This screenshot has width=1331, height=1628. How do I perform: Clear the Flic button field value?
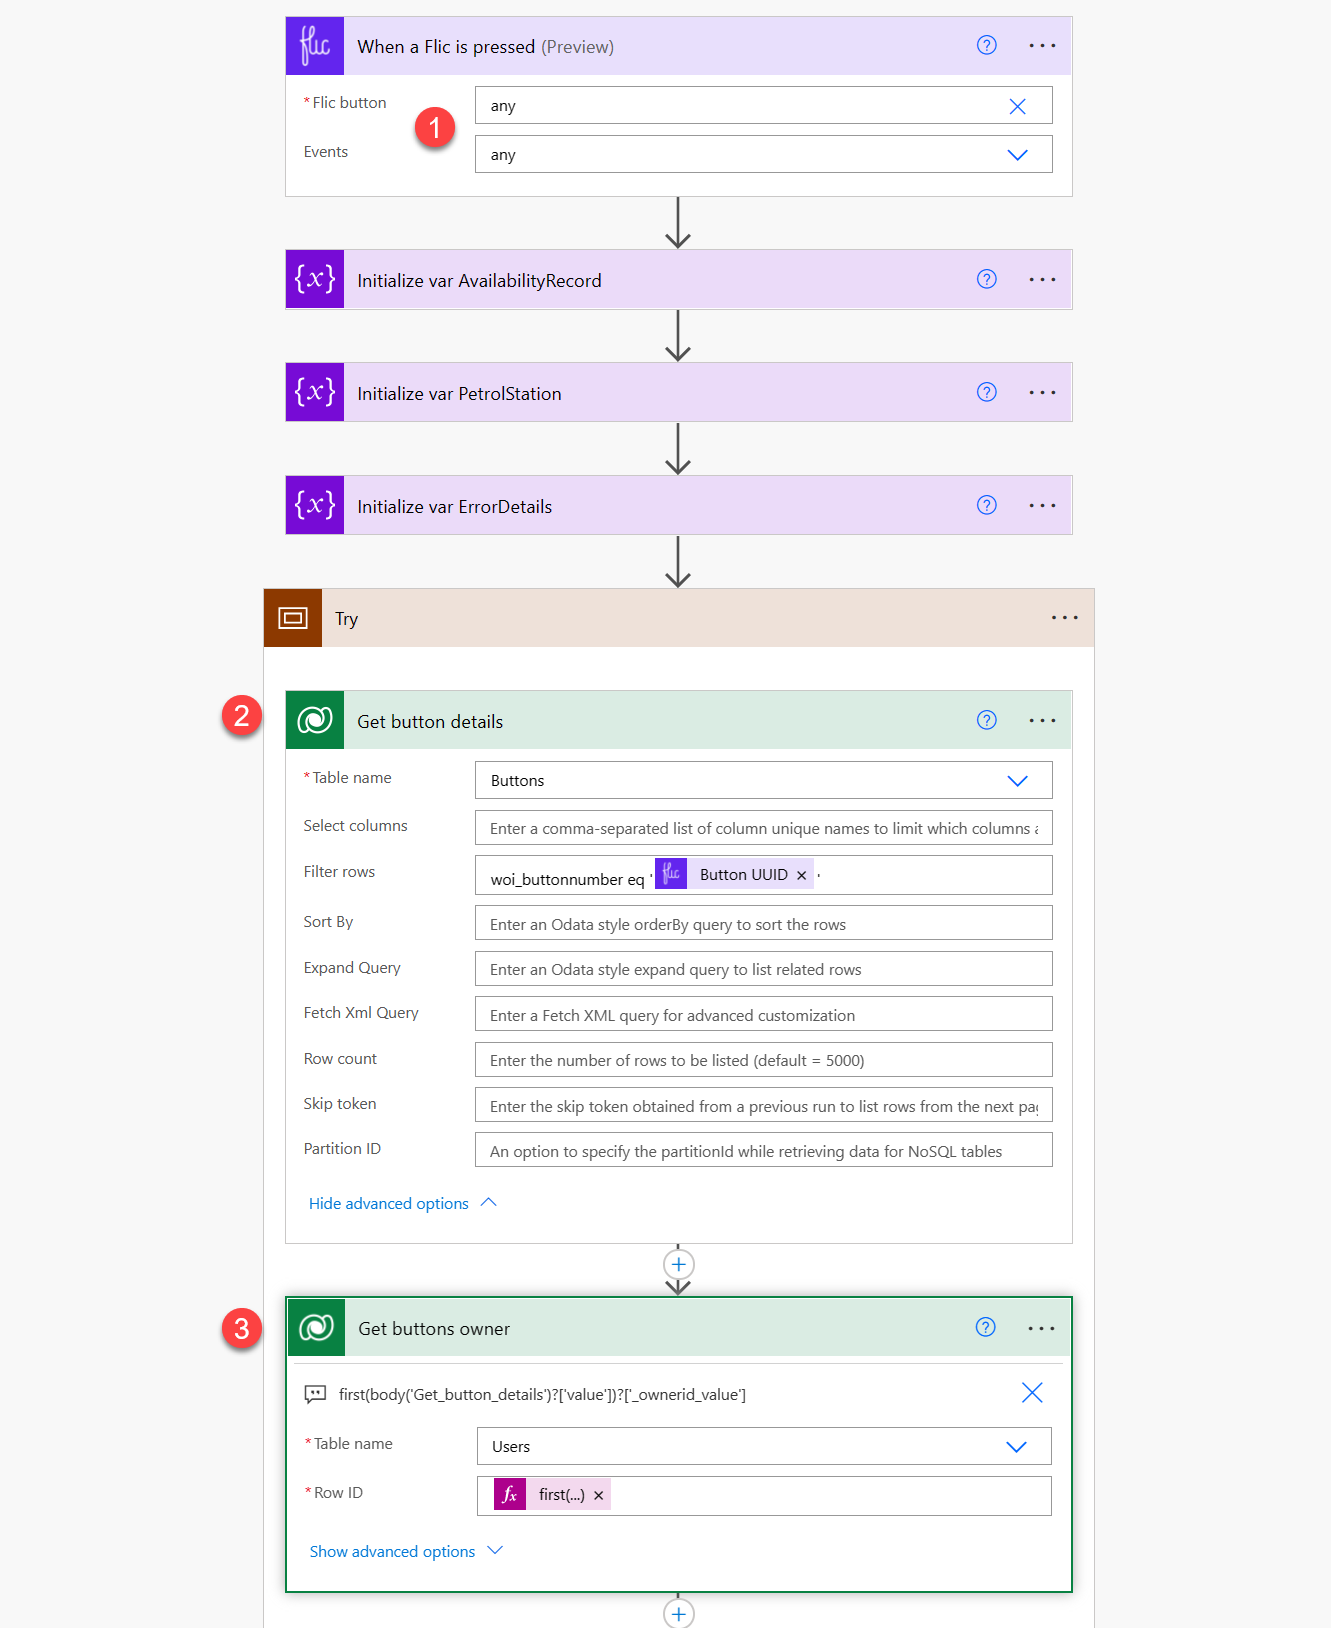pyautogui.click(x=1017, y=106)
